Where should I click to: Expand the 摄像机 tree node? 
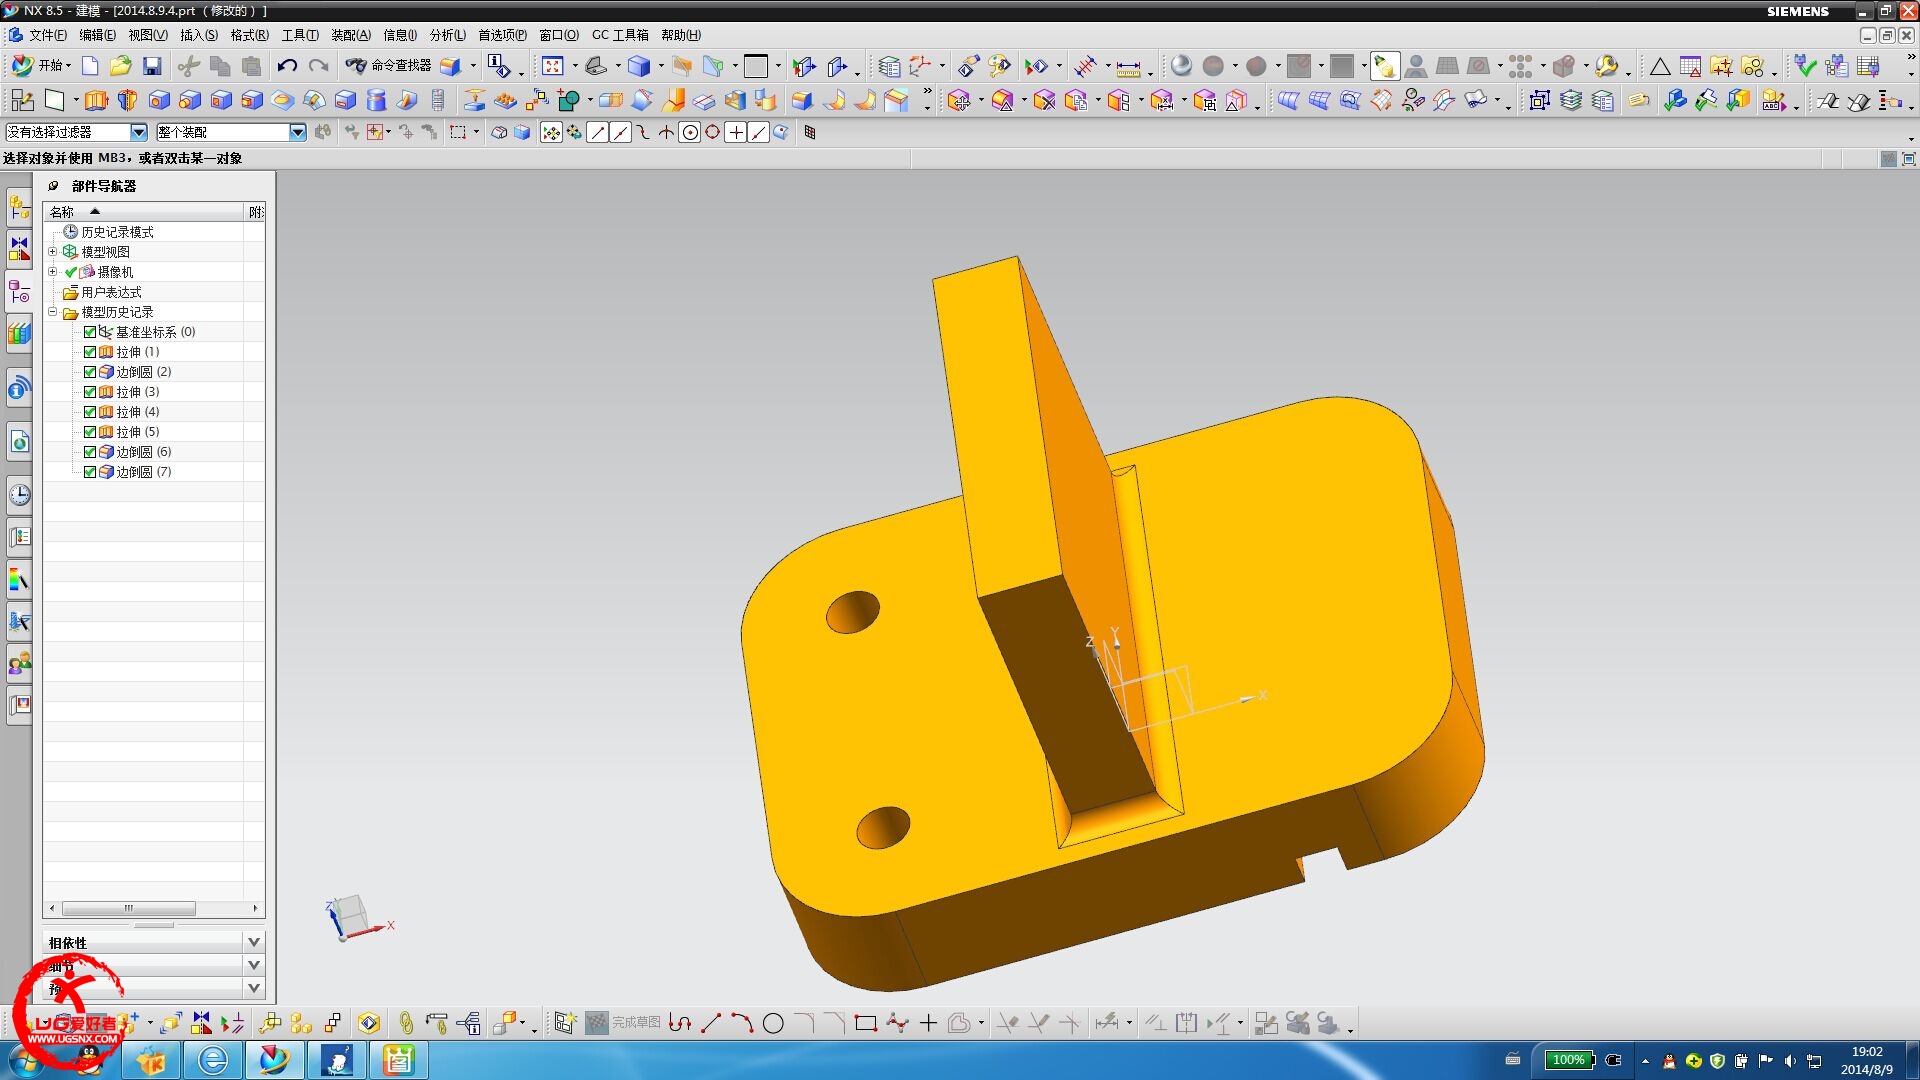(x=53, y=272)
